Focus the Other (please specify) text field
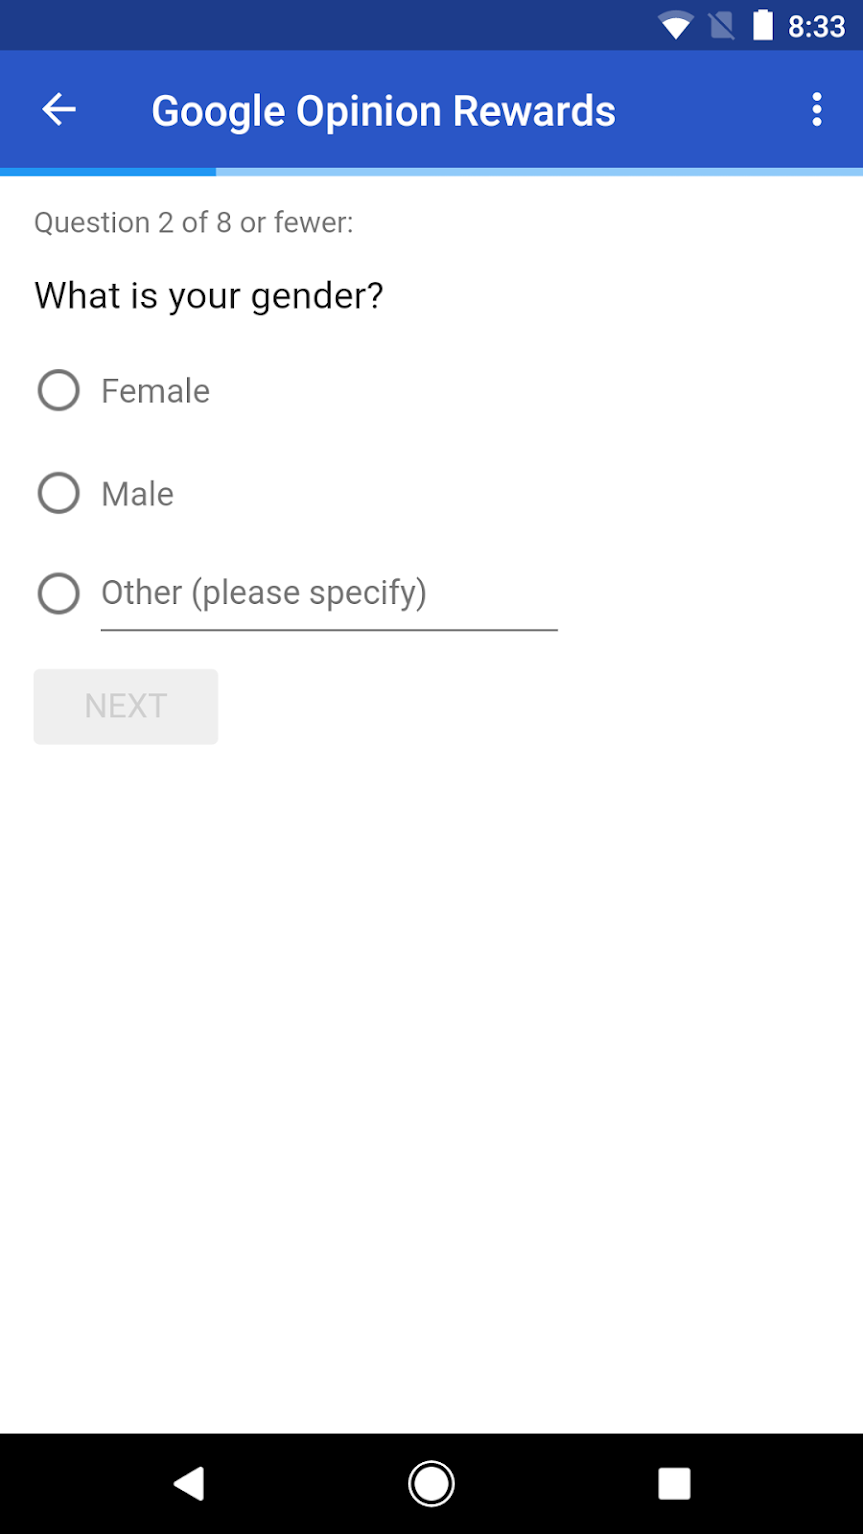 328,594
